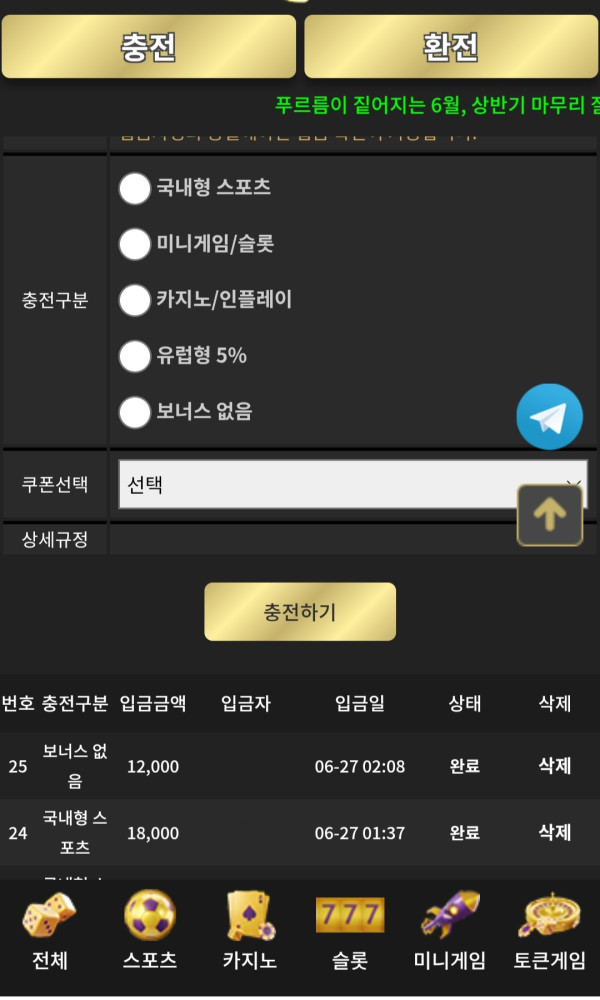Open the Telegram support chat icon
Screen dimensions: 600x1000
point(549,417)
